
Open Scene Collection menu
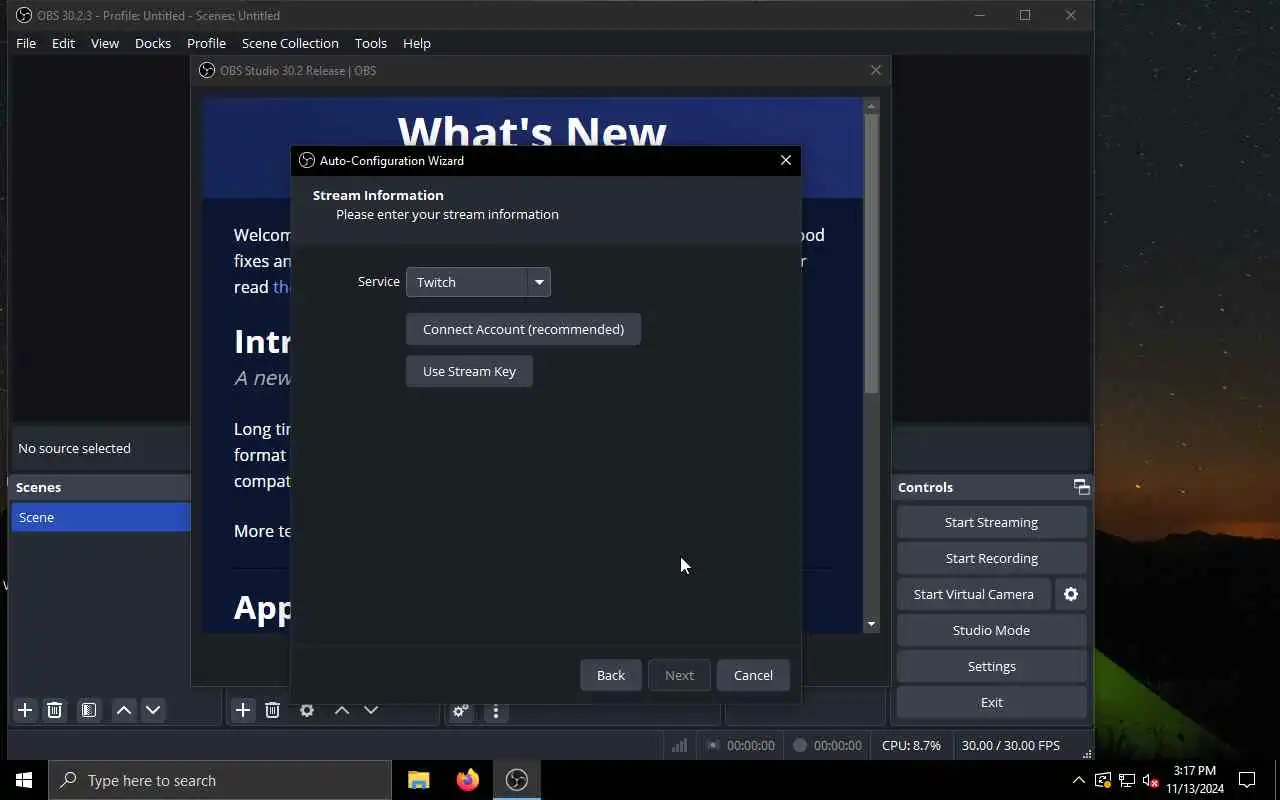coord(290,43)
